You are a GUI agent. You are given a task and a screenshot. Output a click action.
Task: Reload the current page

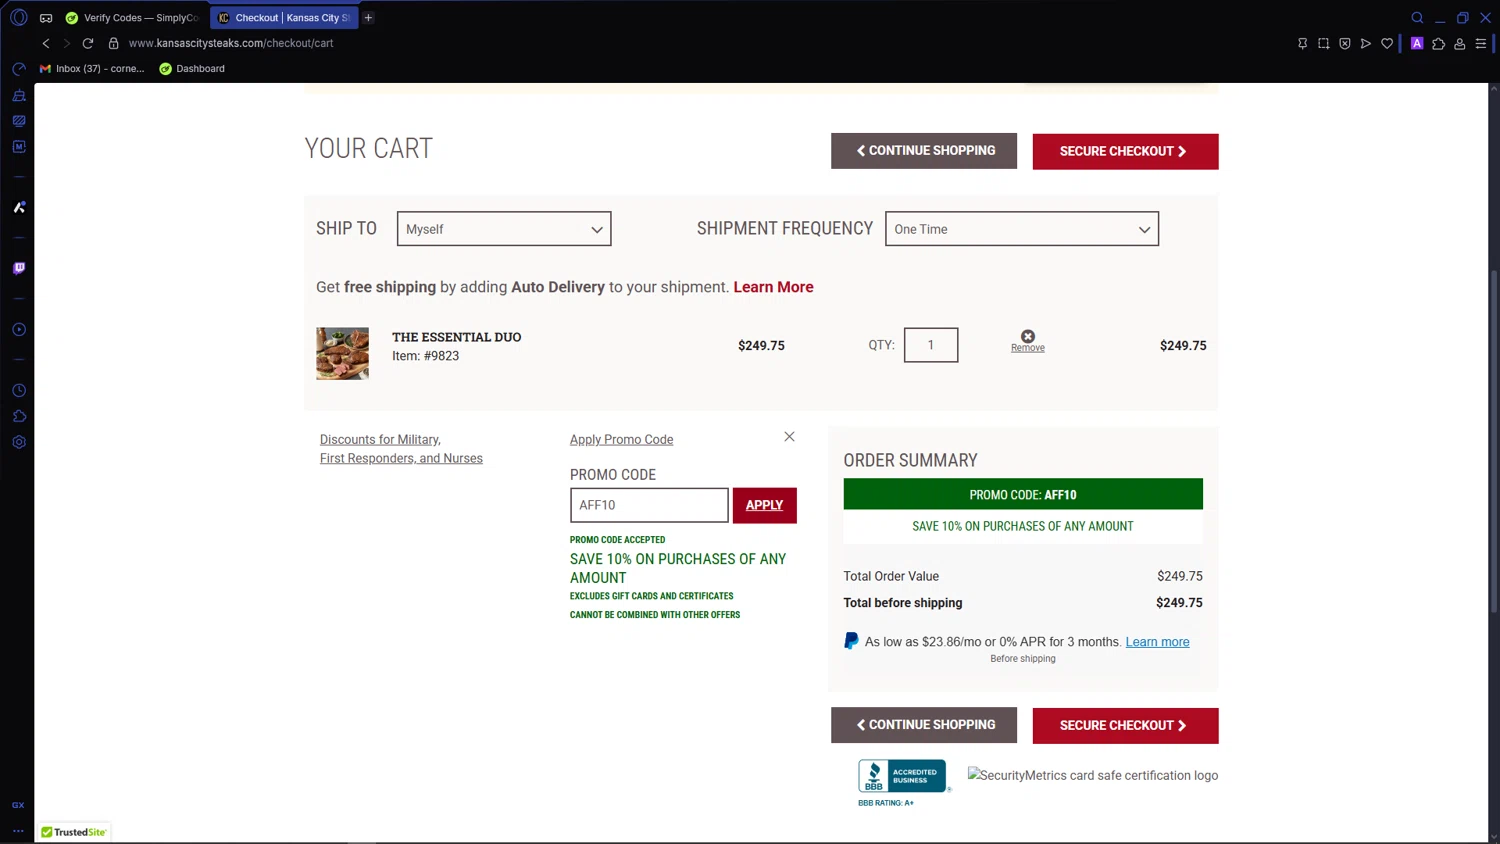(x=88, y=43)
